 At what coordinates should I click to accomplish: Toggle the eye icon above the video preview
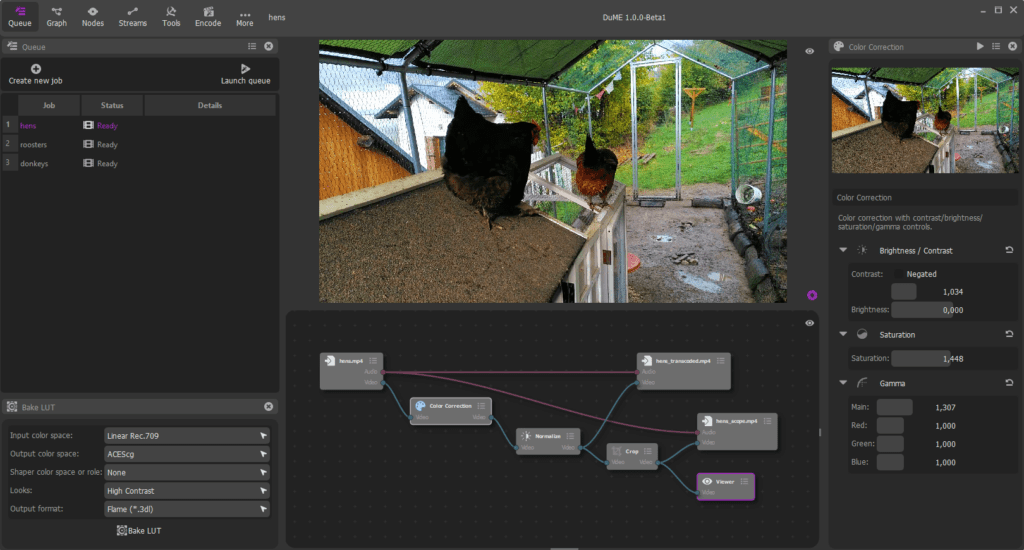tap(810, 51)
